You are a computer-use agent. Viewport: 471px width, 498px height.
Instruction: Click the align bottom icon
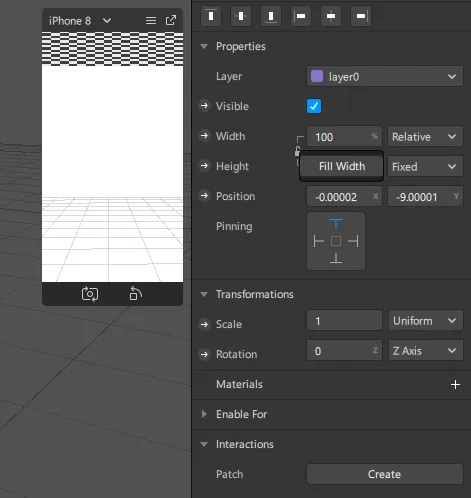[x=271, y=16]
